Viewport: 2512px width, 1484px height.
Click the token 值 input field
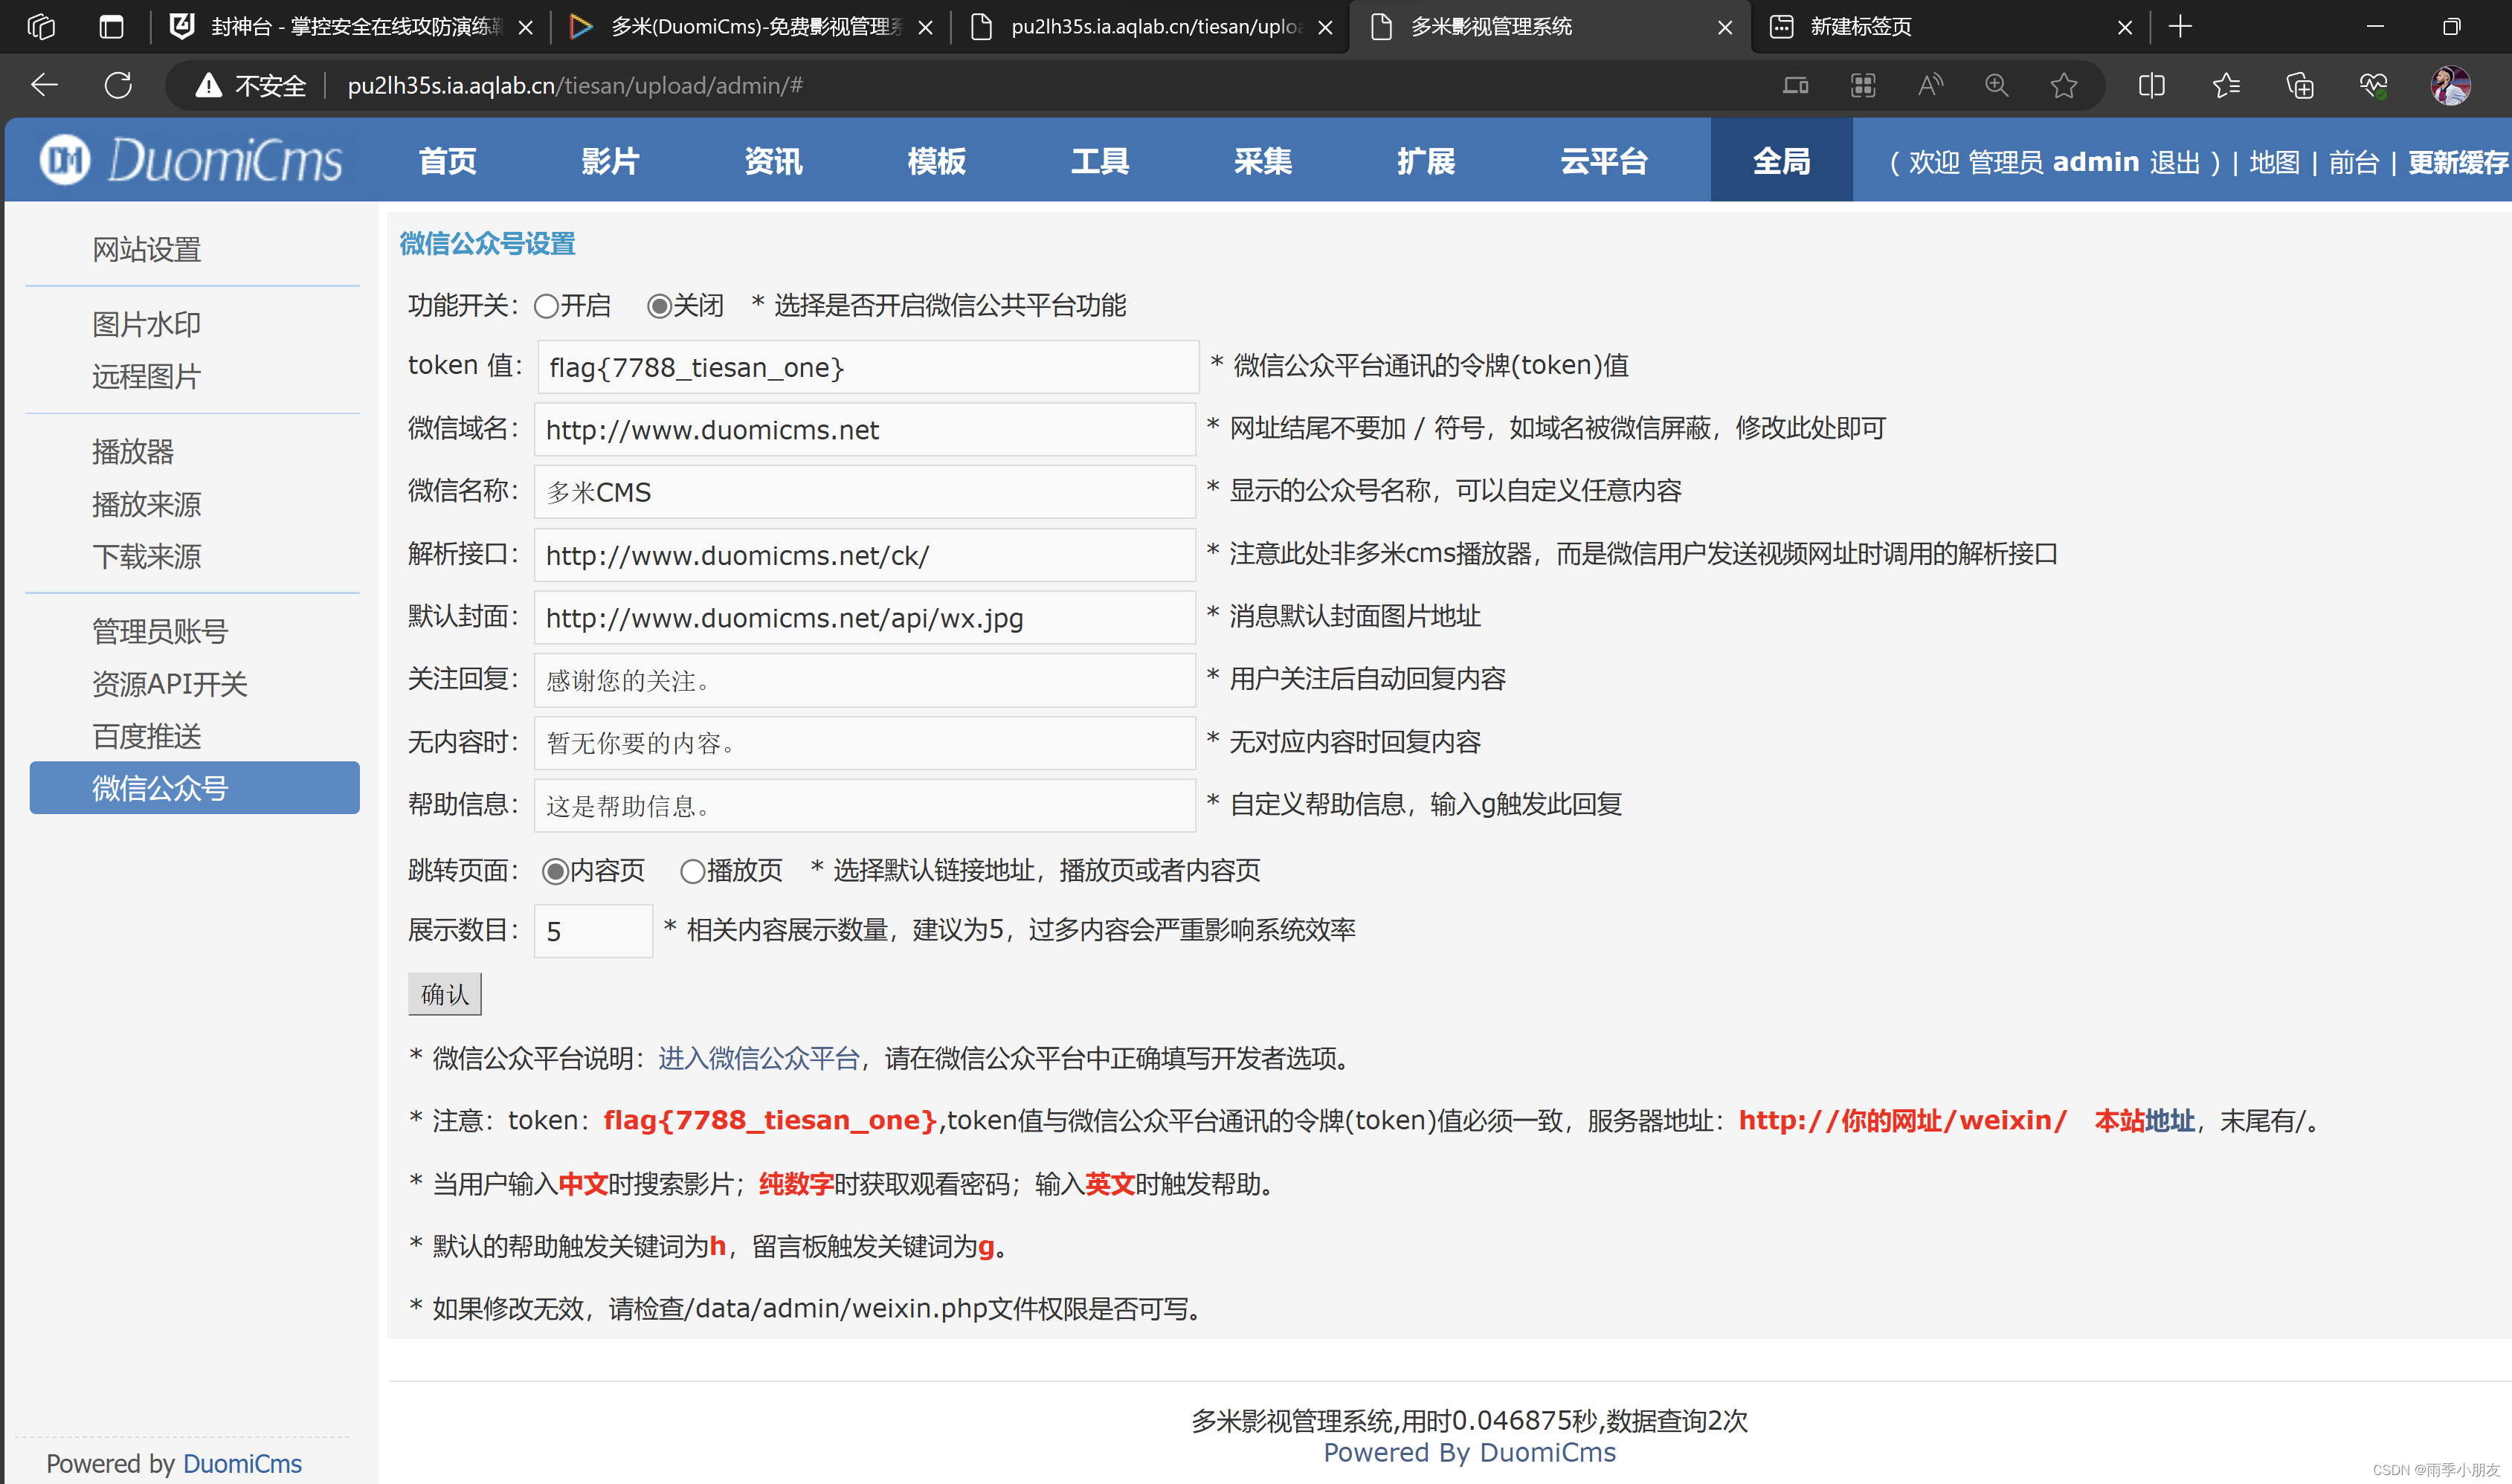866,367
